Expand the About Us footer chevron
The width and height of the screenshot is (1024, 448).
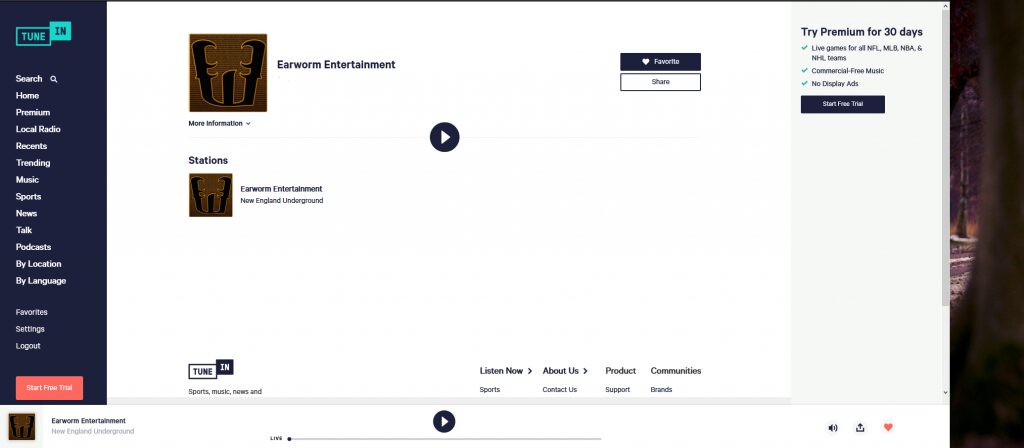pos(585,371)
